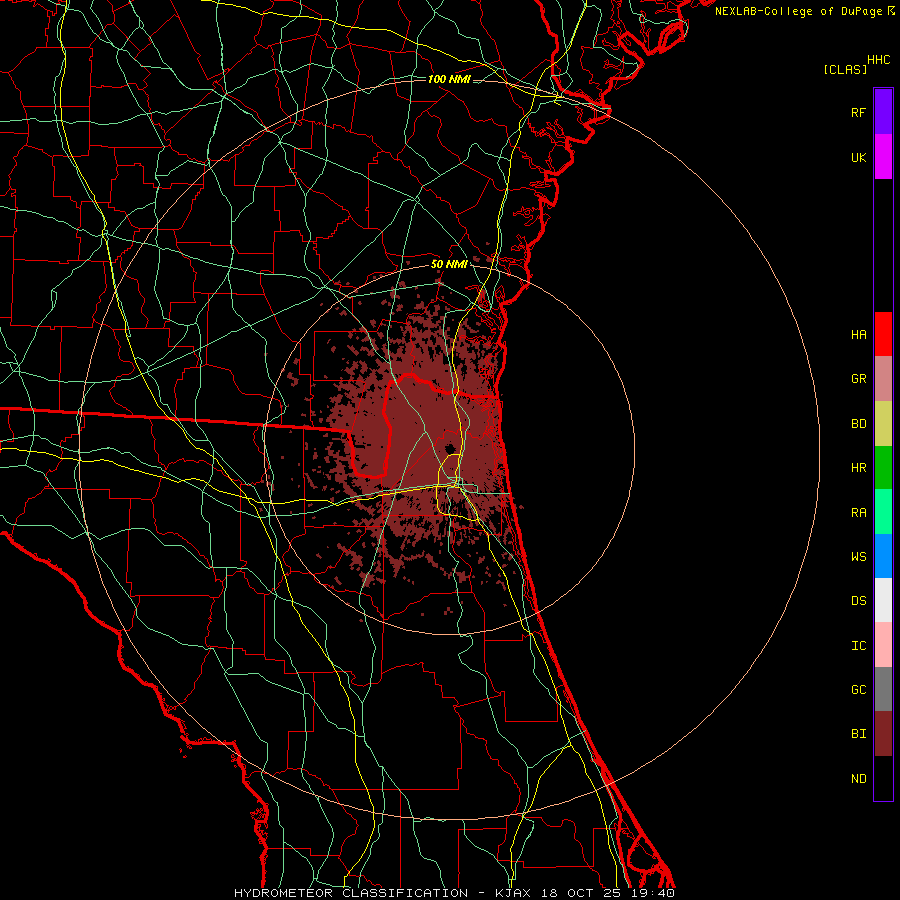Click the DS white legend swatch
Viewport: 900px width, 900px height.
883,600
